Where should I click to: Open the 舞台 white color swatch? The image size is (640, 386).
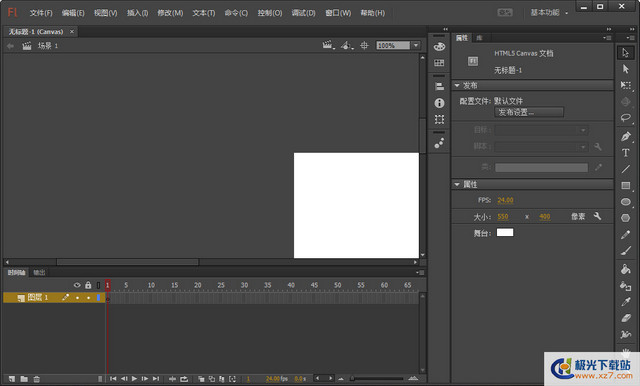click(x=505, y=233)
